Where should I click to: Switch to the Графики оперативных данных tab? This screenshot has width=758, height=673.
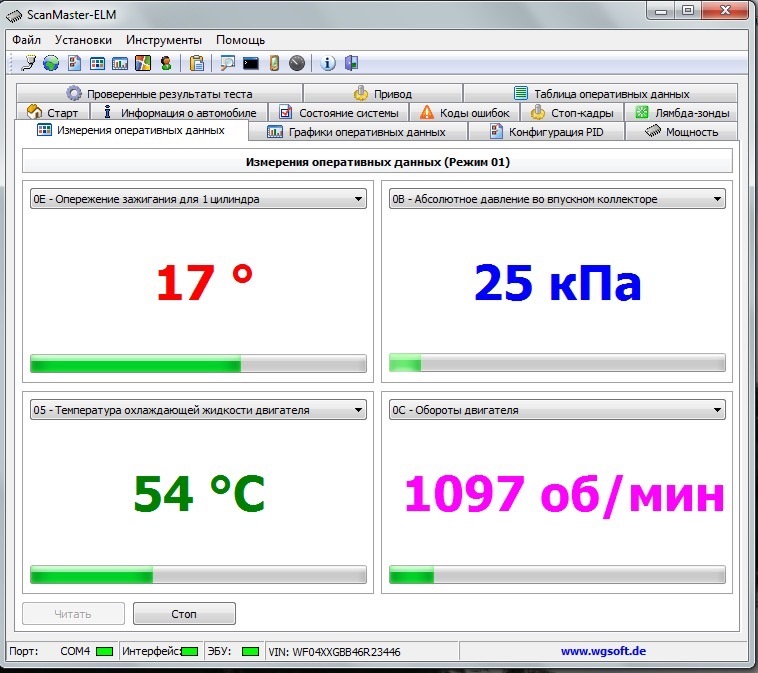pyautogui.click(x=366, y=132)
